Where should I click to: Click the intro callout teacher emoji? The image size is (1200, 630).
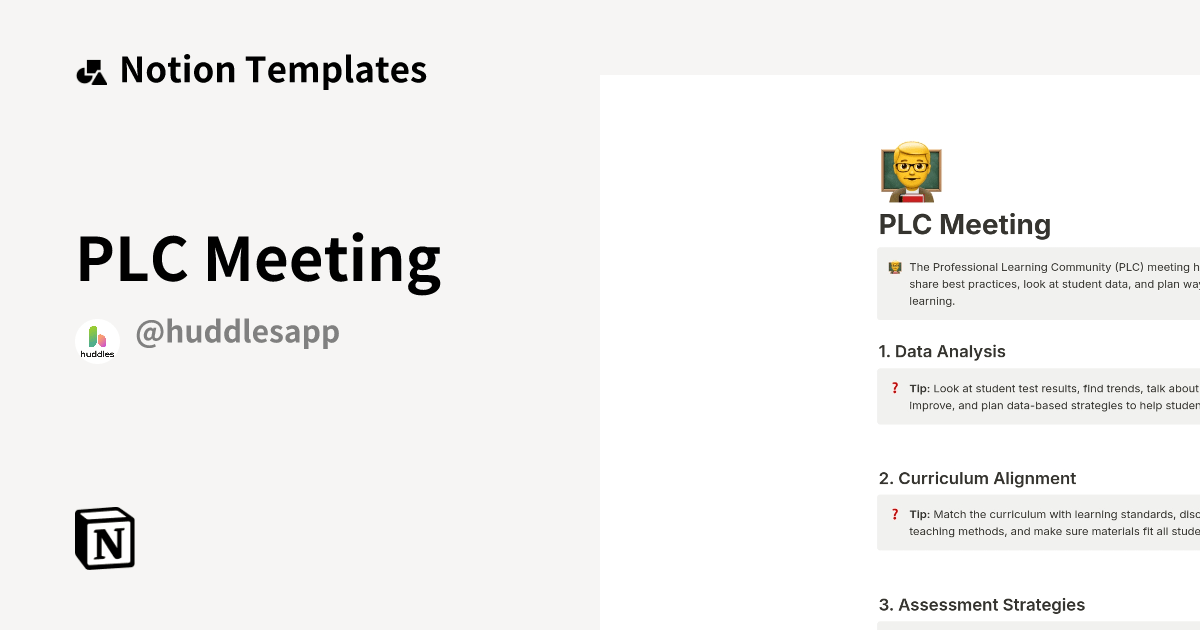pyautogui.click(x=895, y=268)
